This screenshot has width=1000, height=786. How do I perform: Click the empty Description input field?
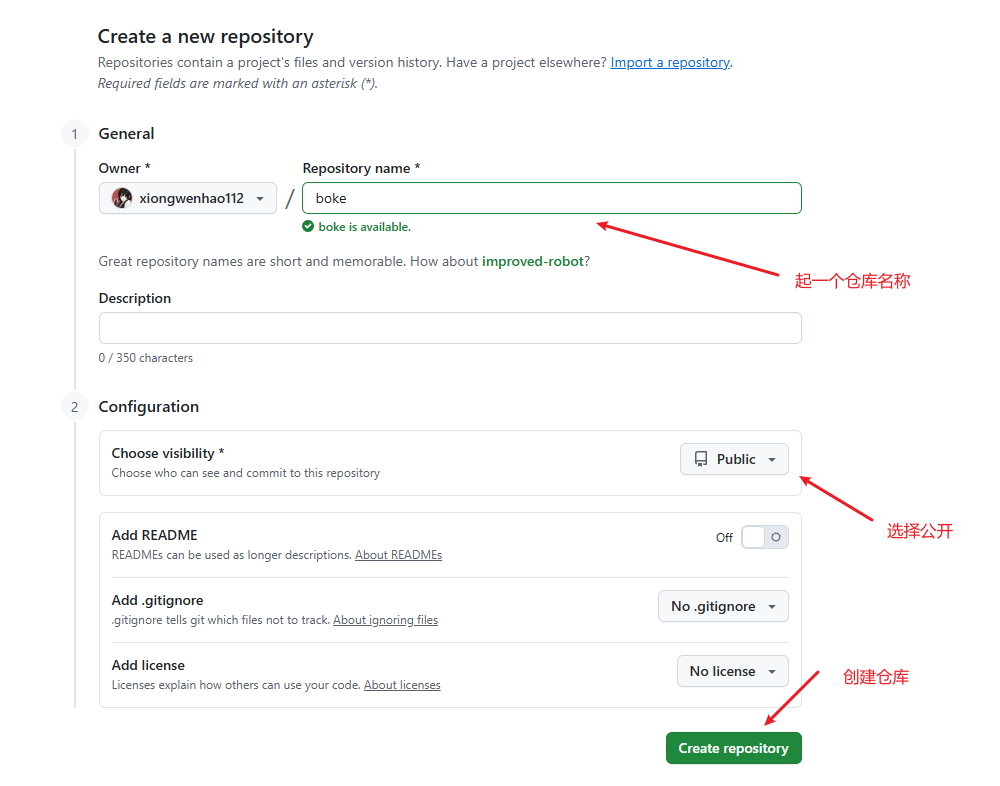point(450,328)
